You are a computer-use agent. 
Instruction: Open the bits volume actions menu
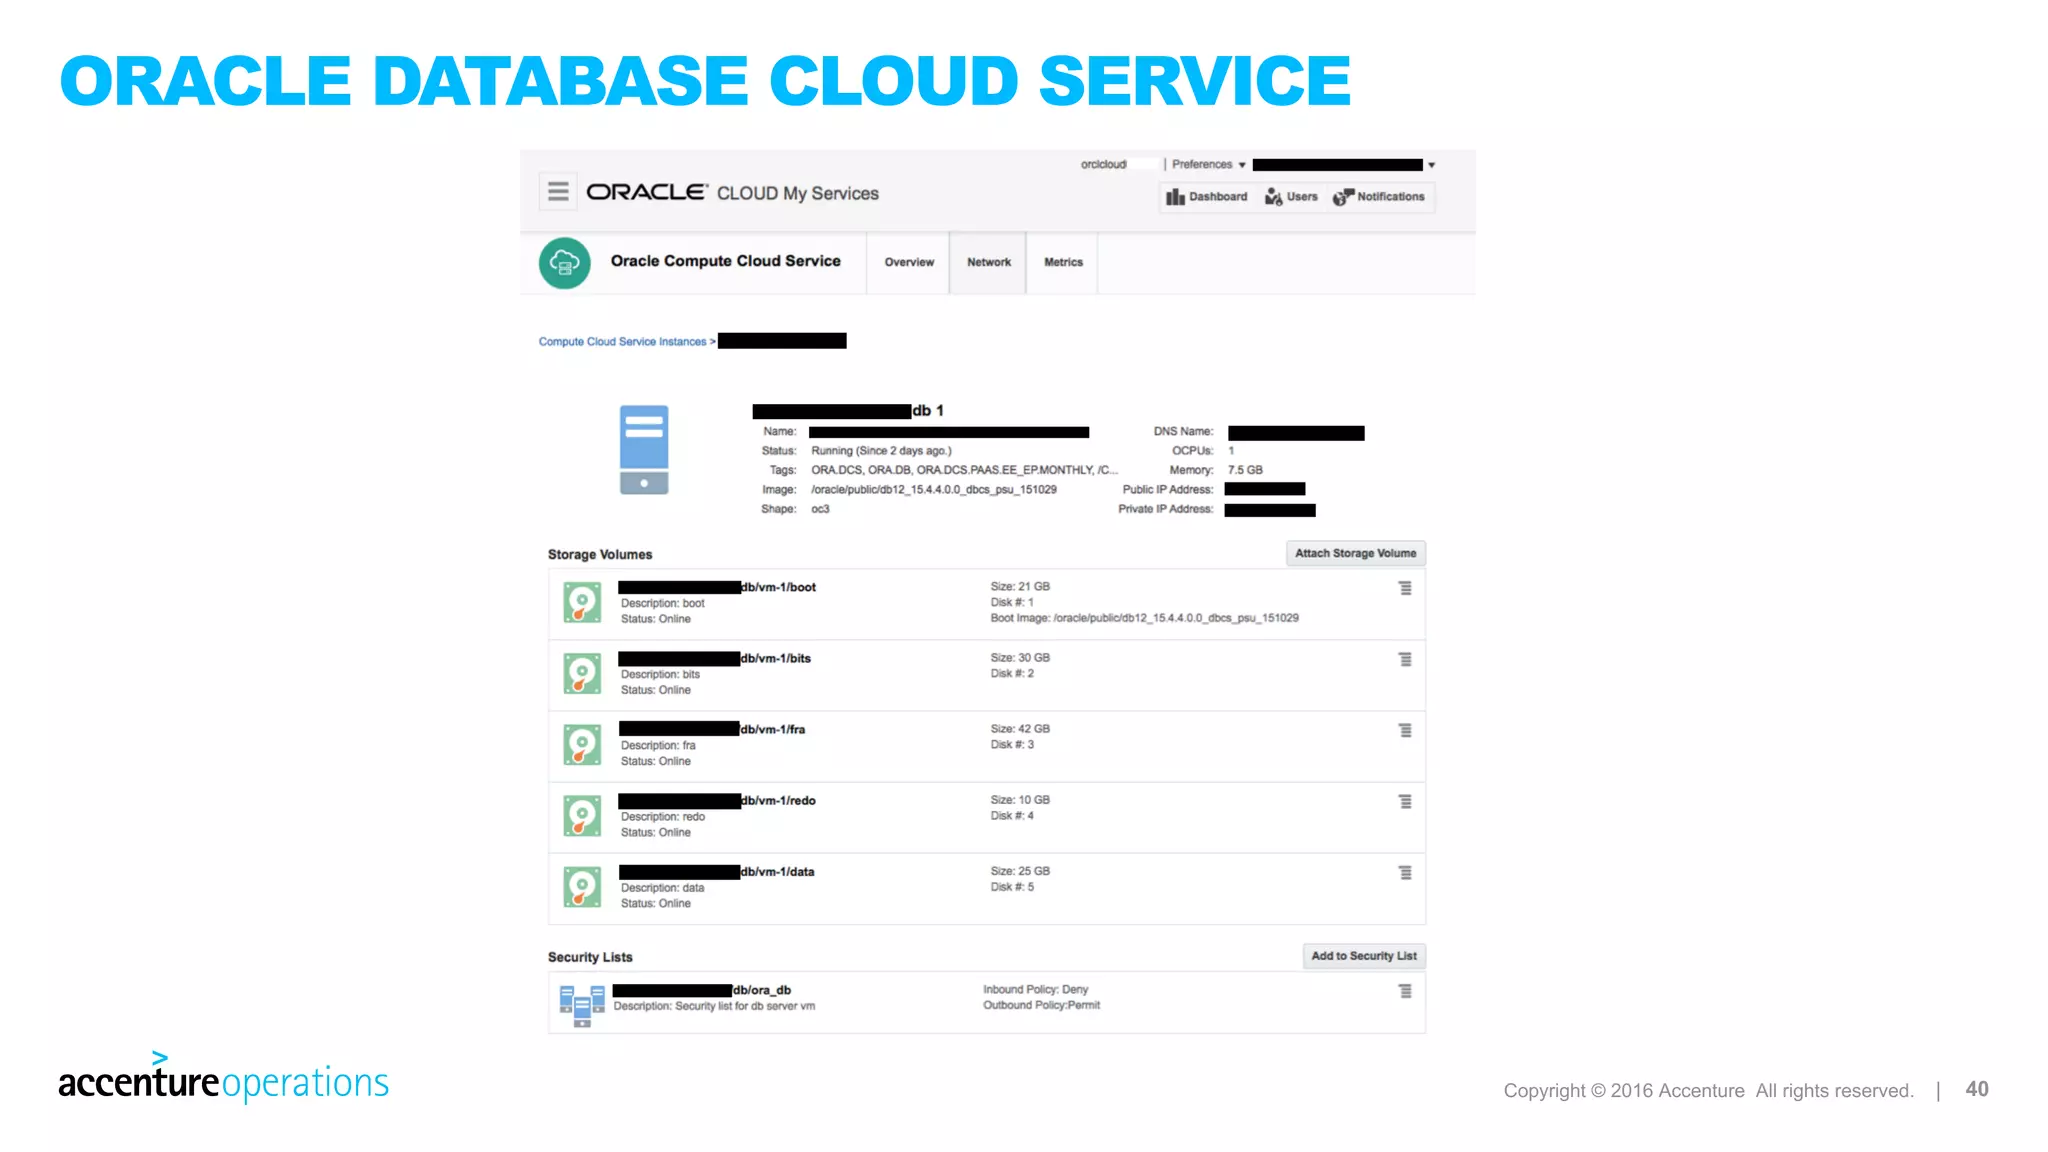pyautogui.click(x=1405, y=659)
